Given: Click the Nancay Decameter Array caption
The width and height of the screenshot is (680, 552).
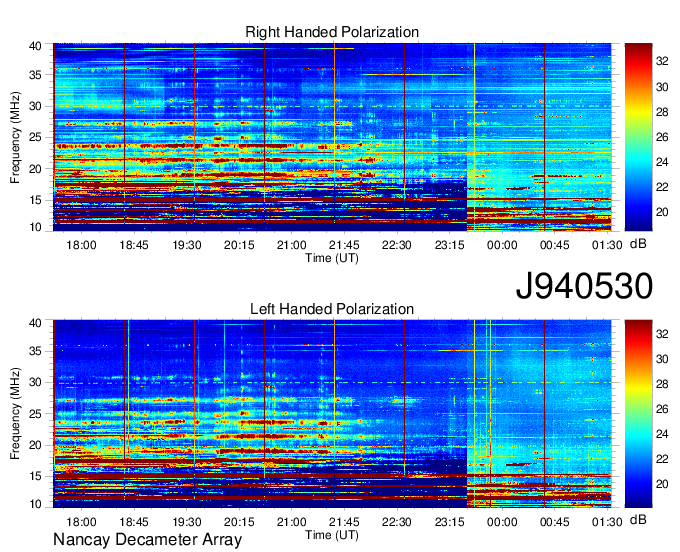Looking at the screenshot, I should [147, 540].
